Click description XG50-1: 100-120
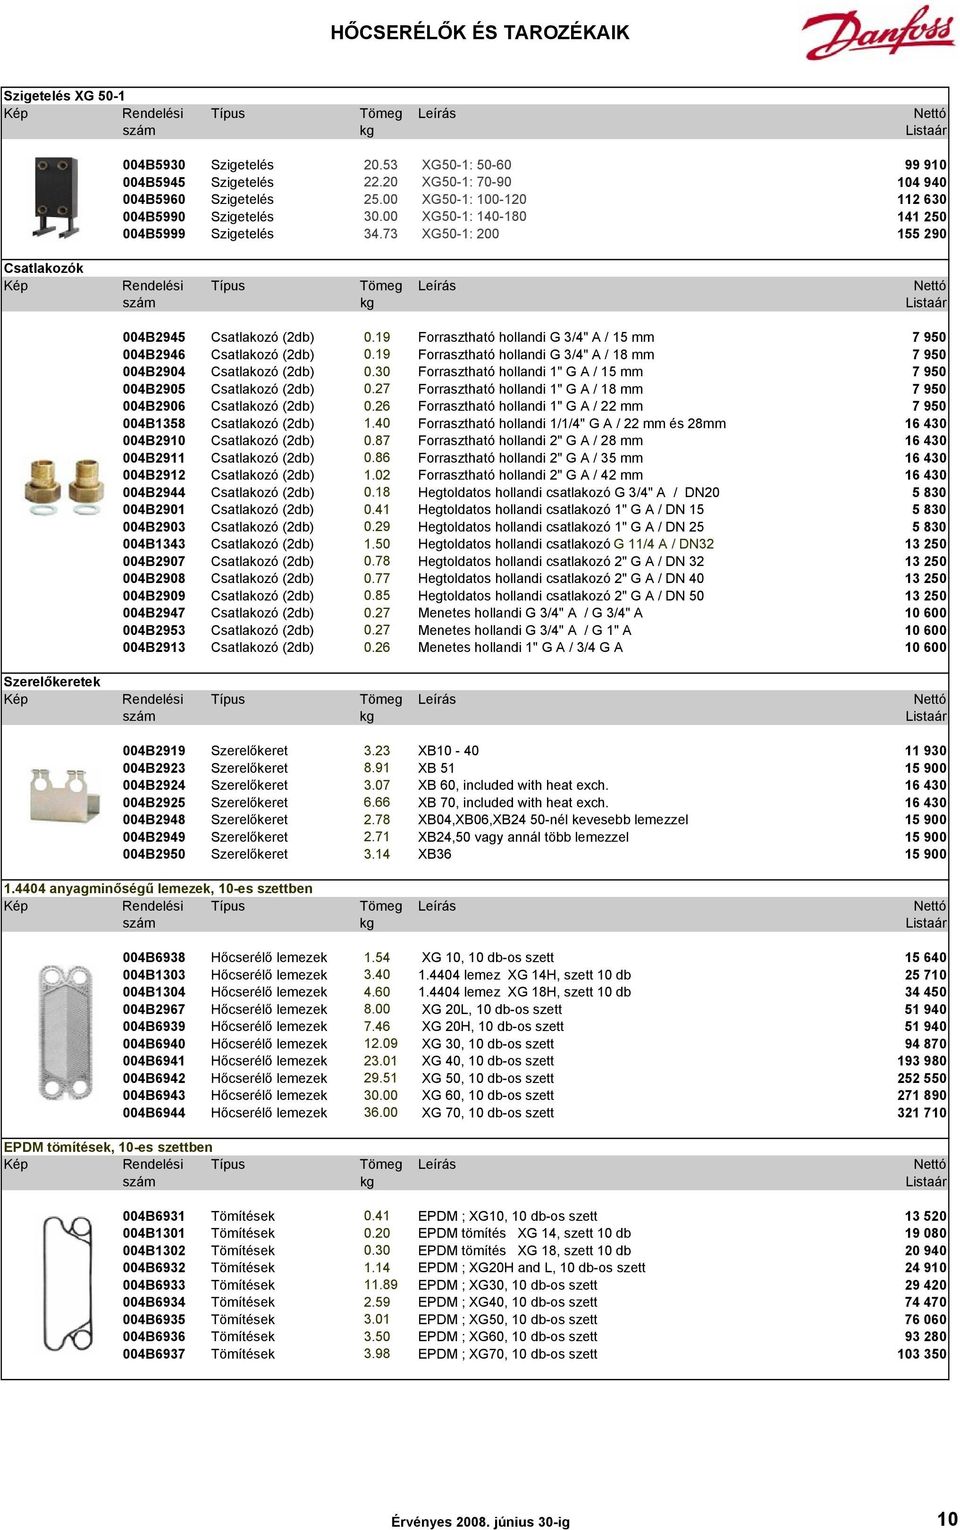The image size is (960, 1530). click(x=474, y=199)
